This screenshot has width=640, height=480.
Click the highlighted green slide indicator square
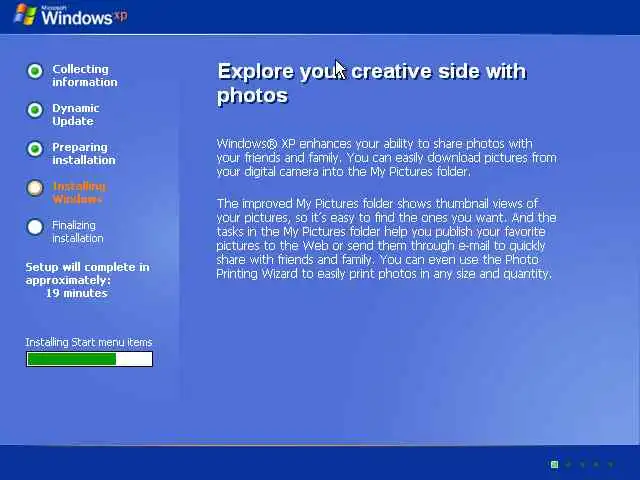point(554,464)
